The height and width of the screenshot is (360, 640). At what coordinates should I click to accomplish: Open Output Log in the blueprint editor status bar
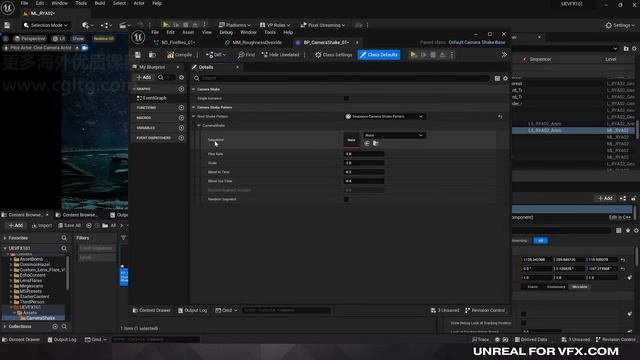point(193,311)
